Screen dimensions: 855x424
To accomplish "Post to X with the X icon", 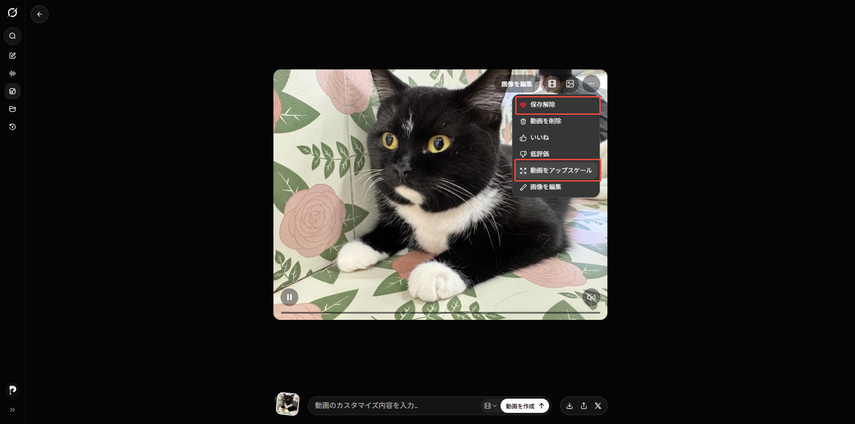I will [x=598, y=406].
